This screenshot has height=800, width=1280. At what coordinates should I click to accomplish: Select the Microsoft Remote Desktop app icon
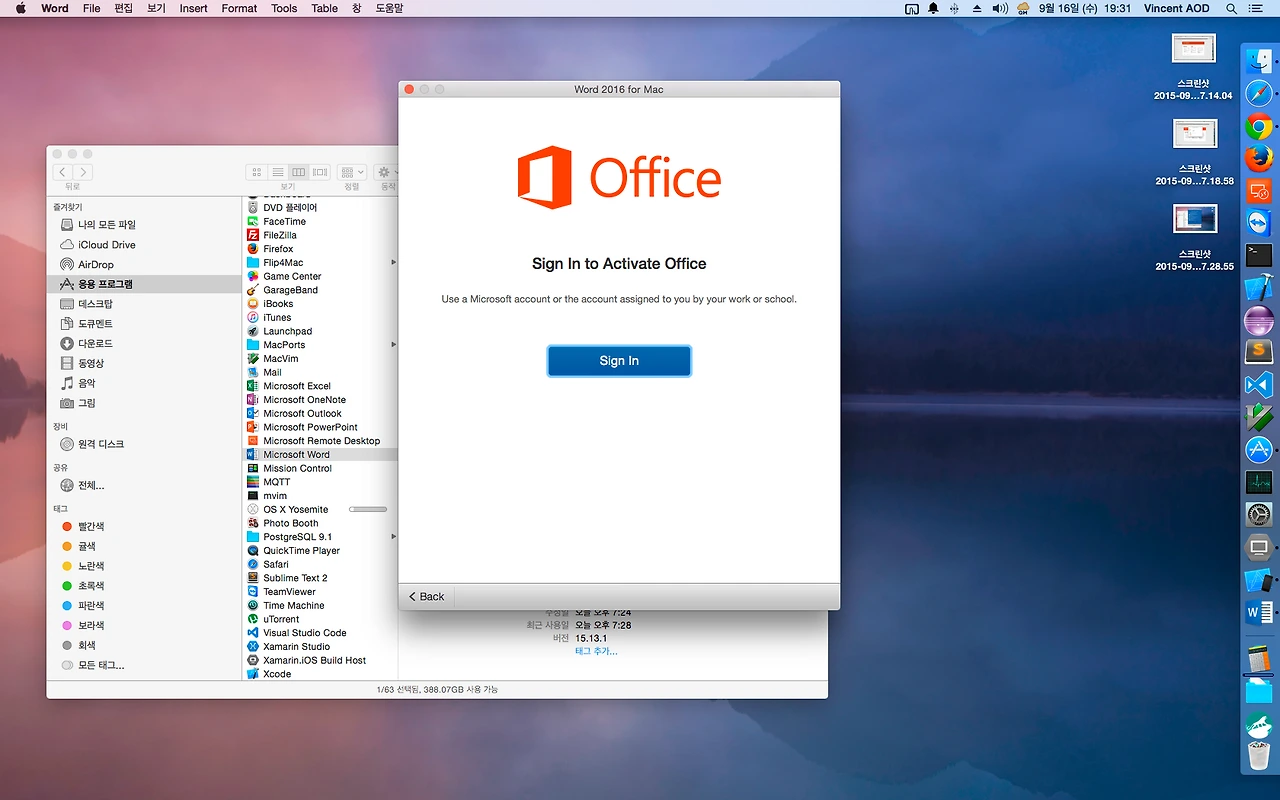coord(253,441)
